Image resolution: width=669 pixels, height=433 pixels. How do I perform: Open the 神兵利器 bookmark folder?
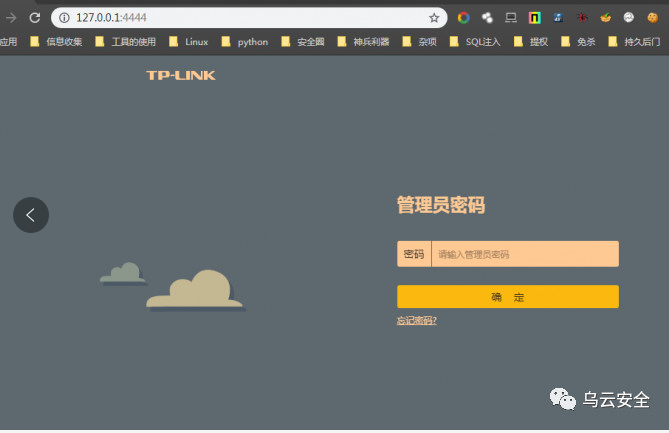click(363, 42)
